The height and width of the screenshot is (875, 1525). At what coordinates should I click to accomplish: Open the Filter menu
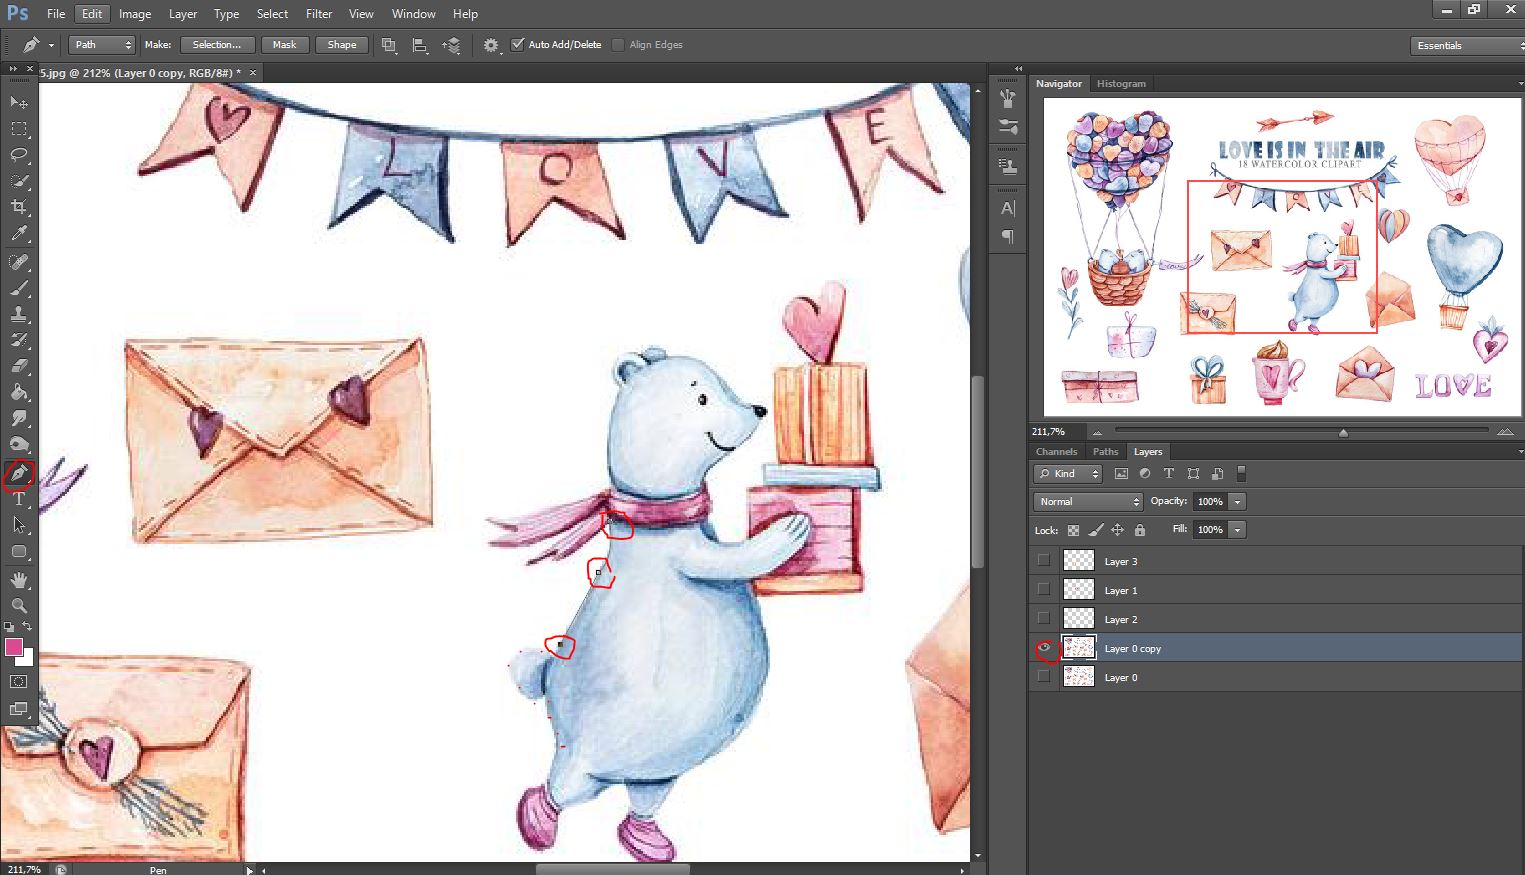[319, 14]
